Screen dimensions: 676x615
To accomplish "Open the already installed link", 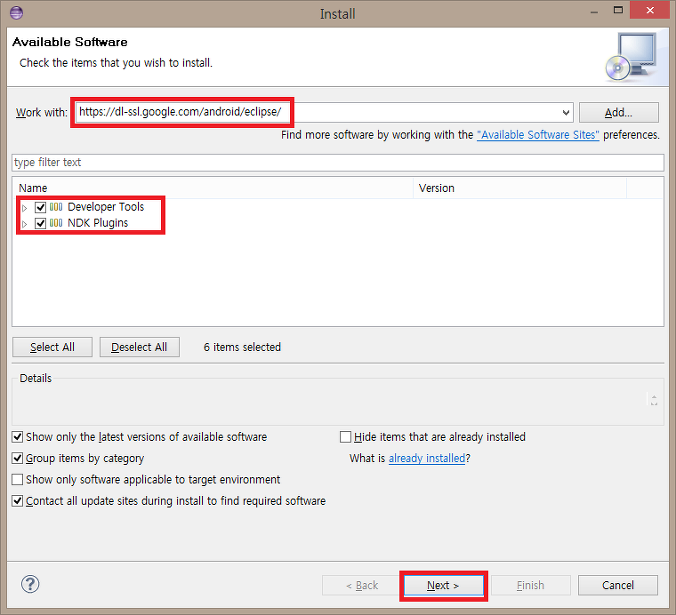I will [x=427, y=458].
